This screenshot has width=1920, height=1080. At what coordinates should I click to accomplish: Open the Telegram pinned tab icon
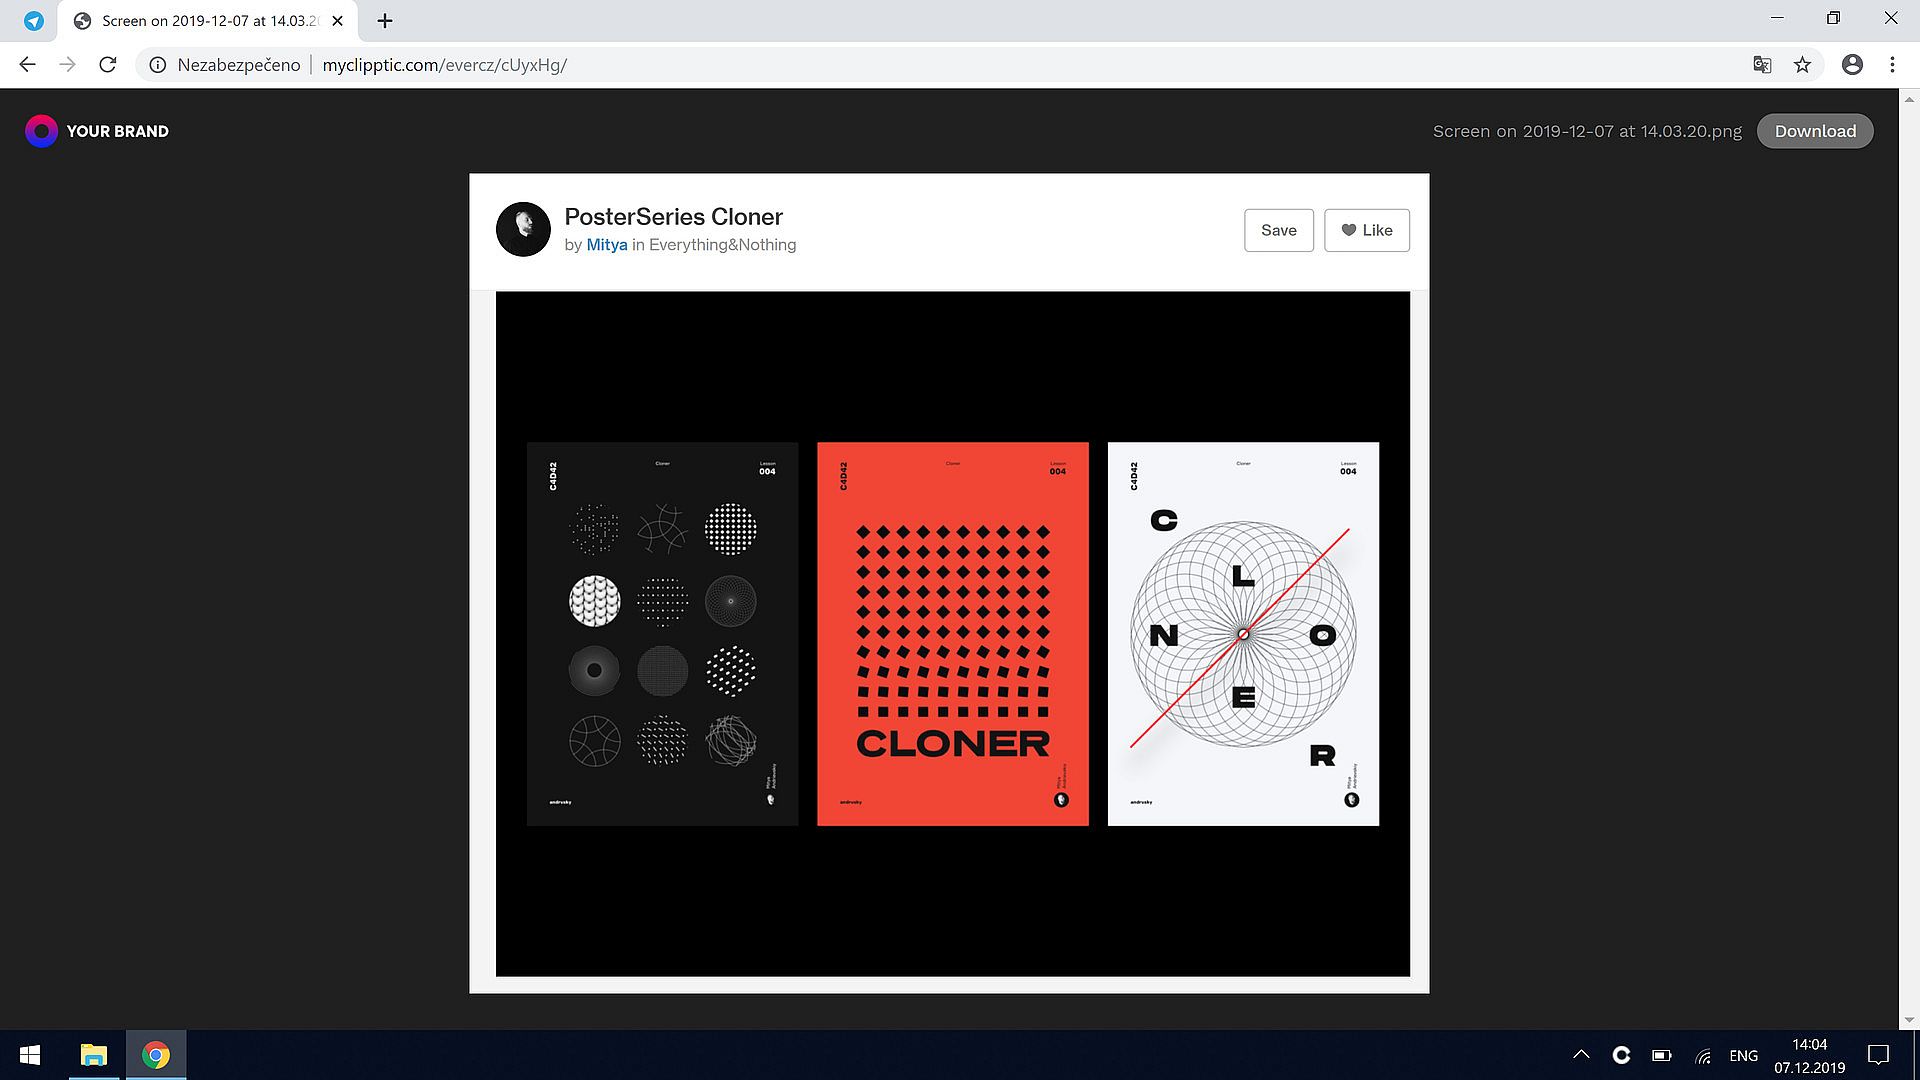(x=34, y=21)
